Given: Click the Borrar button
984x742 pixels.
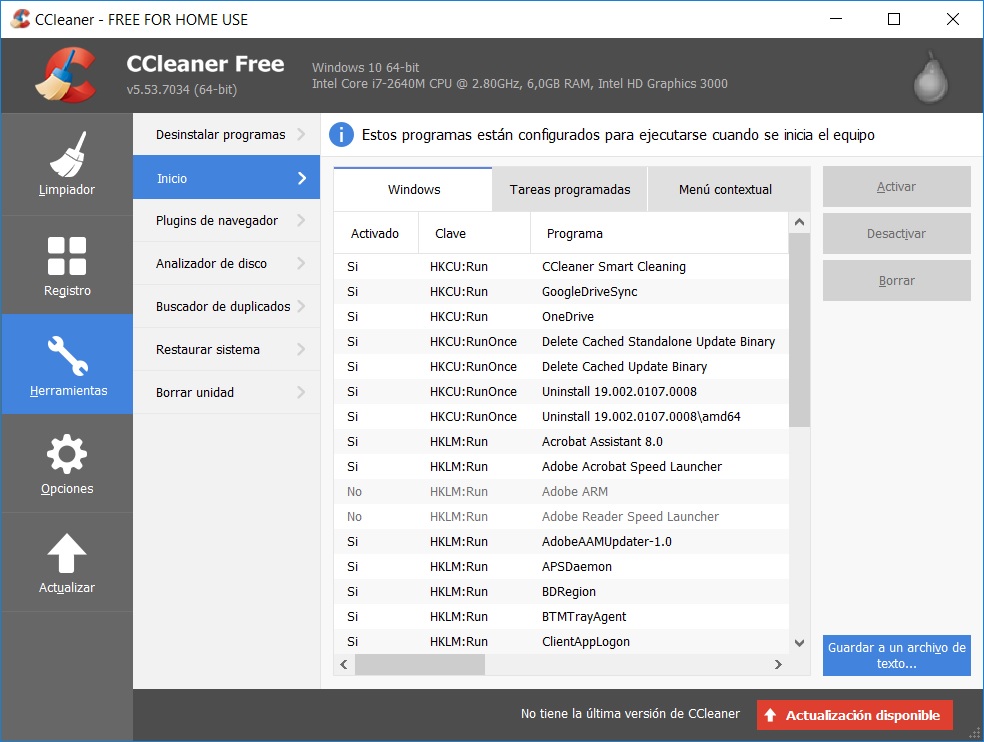Looking at the screenshot, I should click(896, 280).
